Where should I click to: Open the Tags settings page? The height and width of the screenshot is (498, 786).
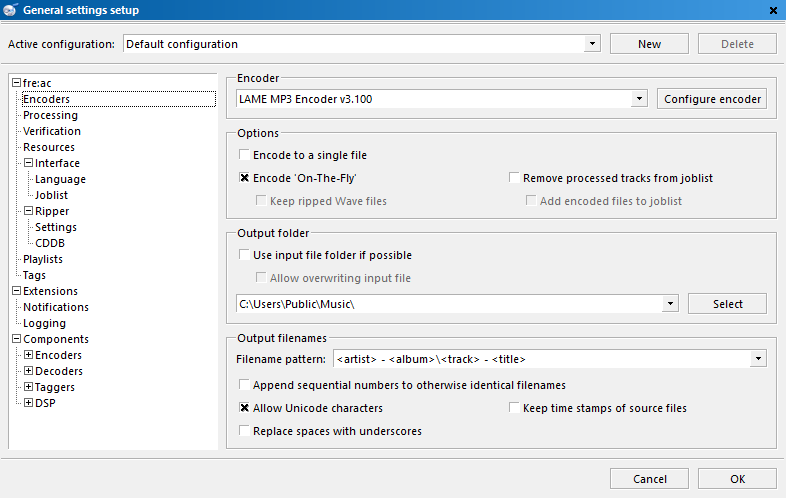pyautogui.click(x=34, y=275)
